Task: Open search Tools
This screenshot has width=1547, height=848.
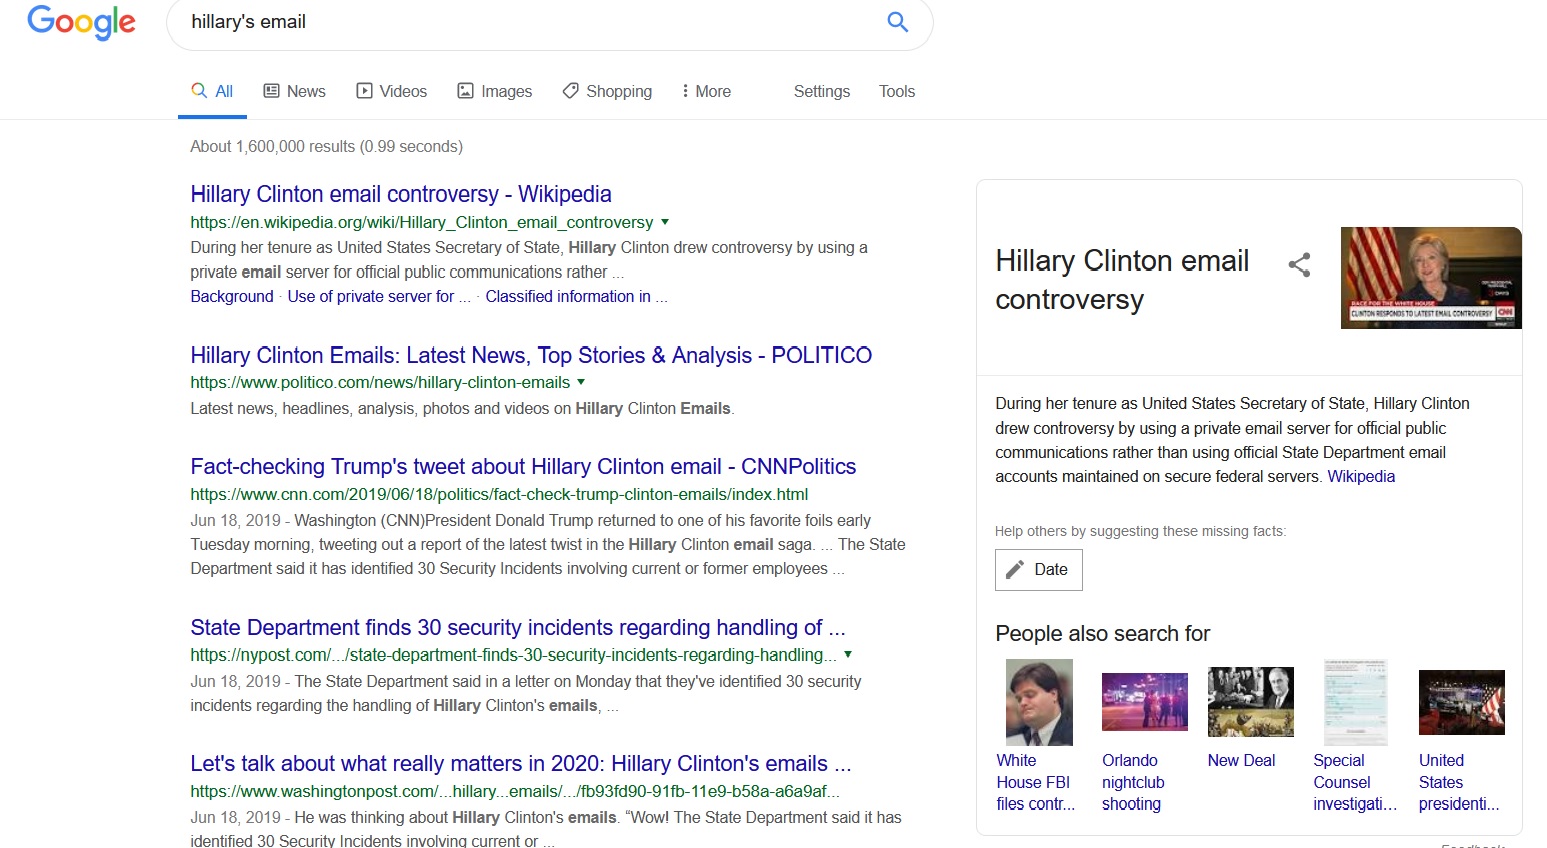Action: (x=897, y=91)
